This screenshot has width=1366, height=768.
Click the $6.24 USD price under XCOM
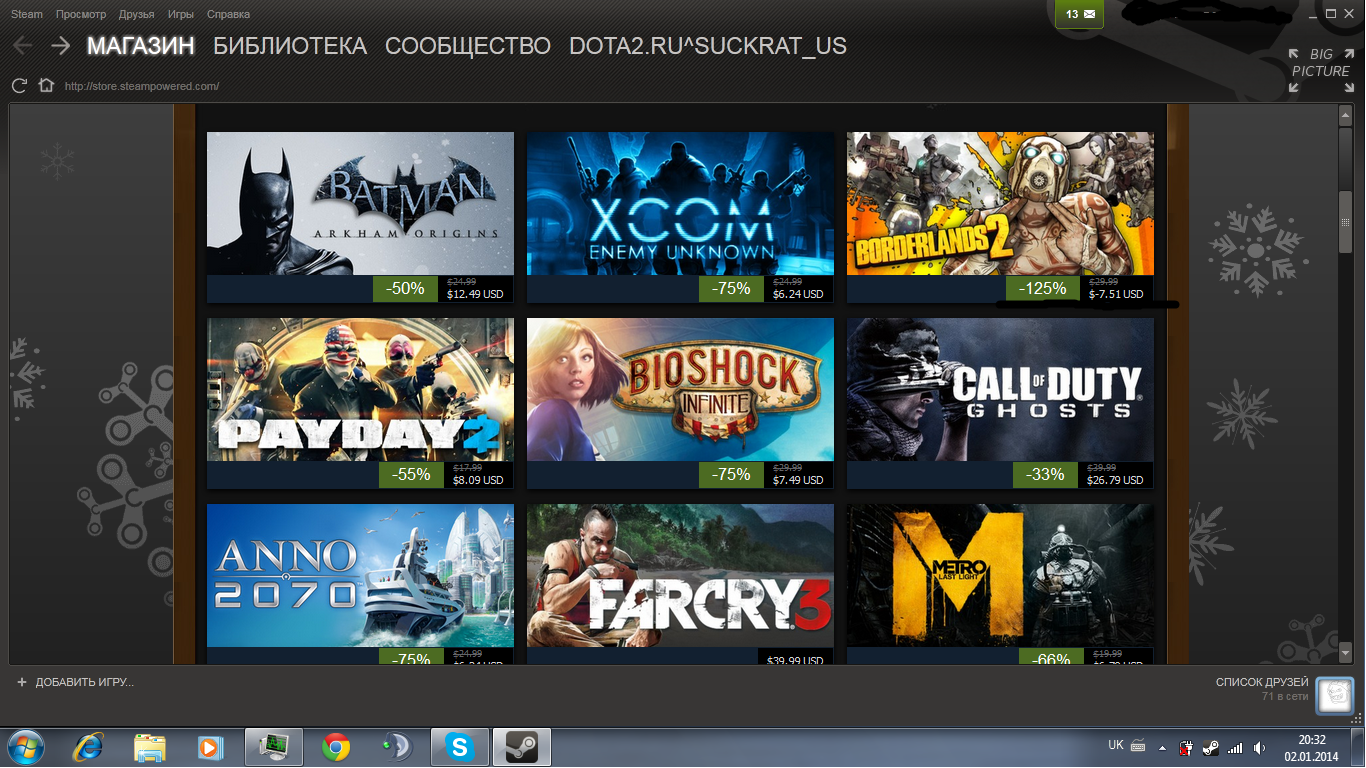coord(800,294)
